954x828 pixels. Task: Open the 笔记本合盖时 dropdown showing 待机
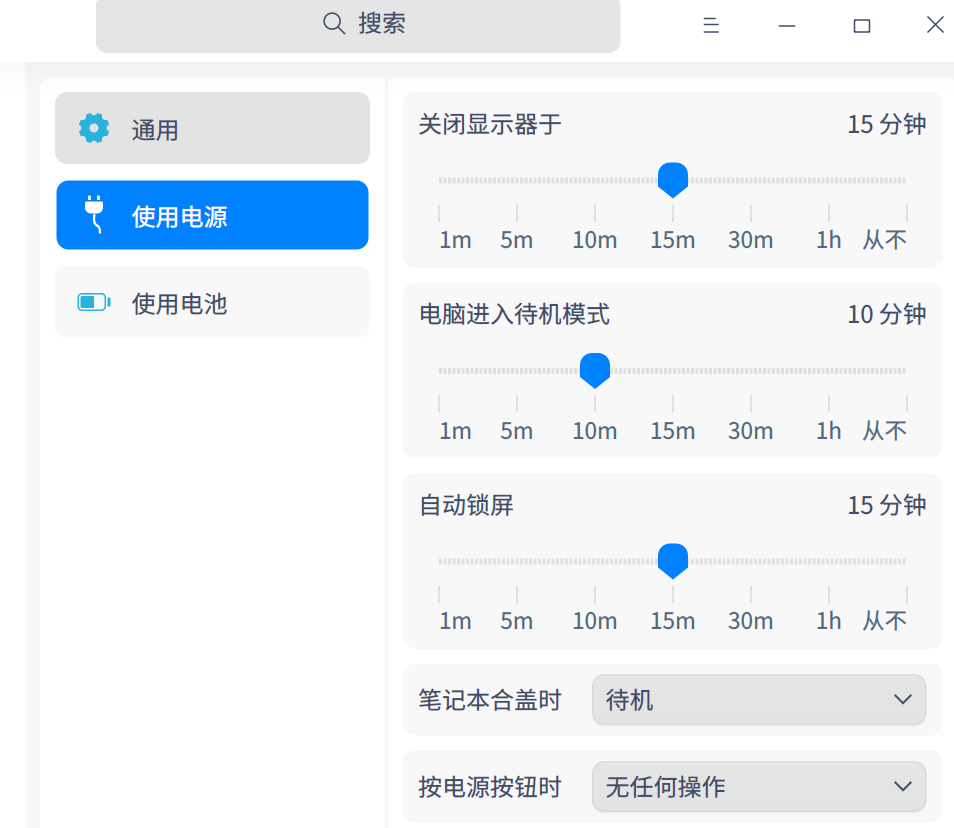pos(759,700)
